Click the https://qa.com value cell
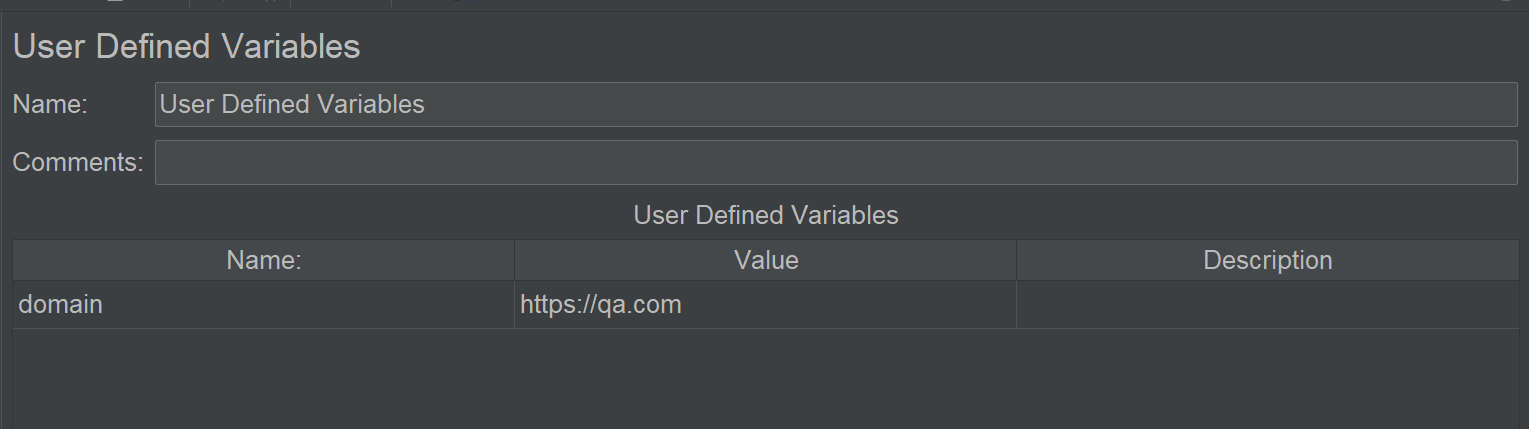This screenshot has height=429, width=1529. (x=766, y=304)
